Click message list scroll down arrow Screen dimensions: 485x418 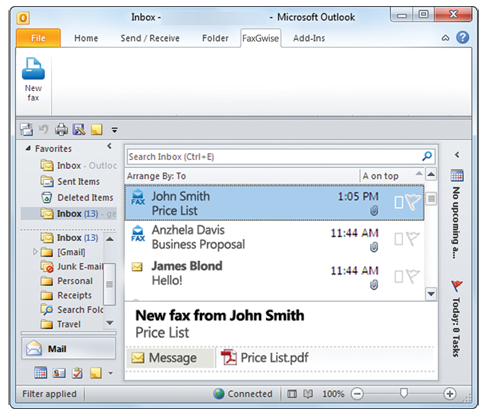(431, 294)
